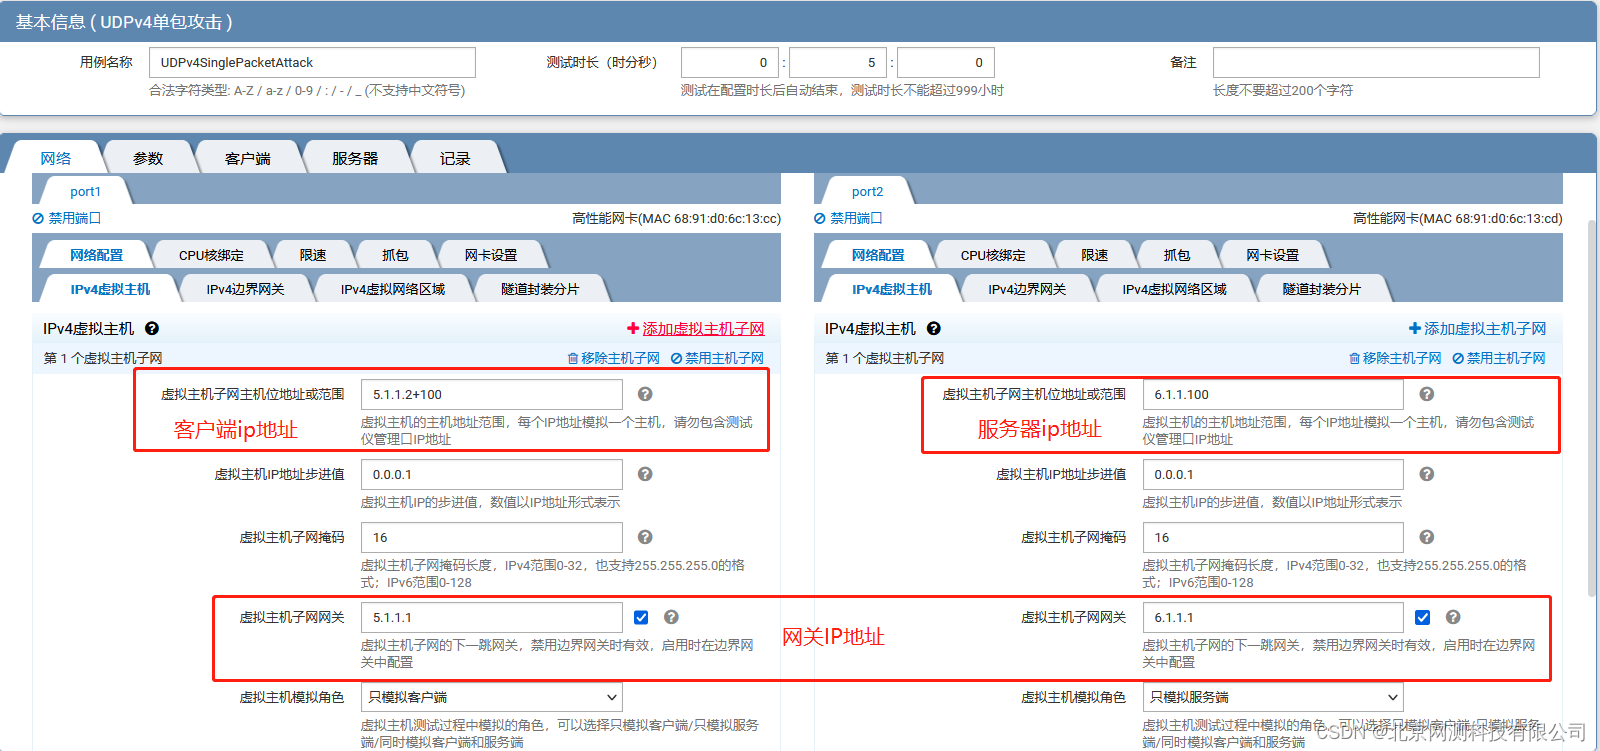Switch to 网络 main tab

point(56,158)
